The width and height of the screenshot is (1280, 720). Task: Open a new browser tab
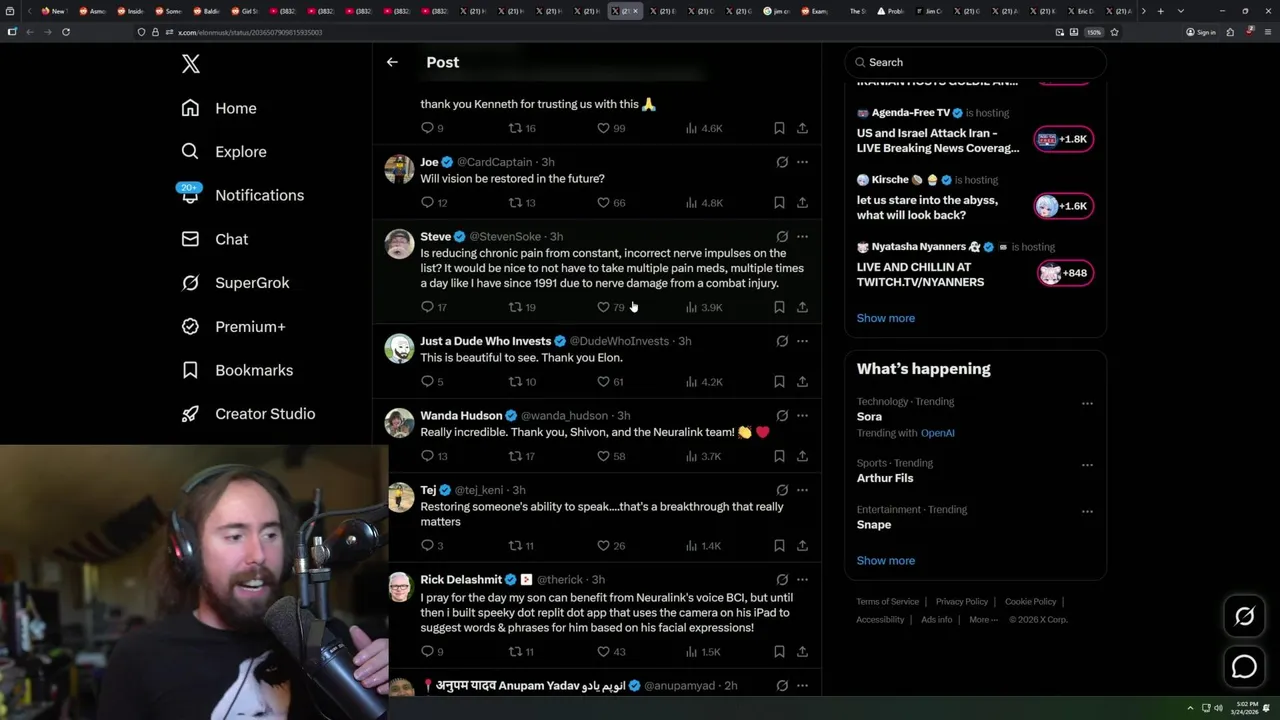tap(1160, 11)
